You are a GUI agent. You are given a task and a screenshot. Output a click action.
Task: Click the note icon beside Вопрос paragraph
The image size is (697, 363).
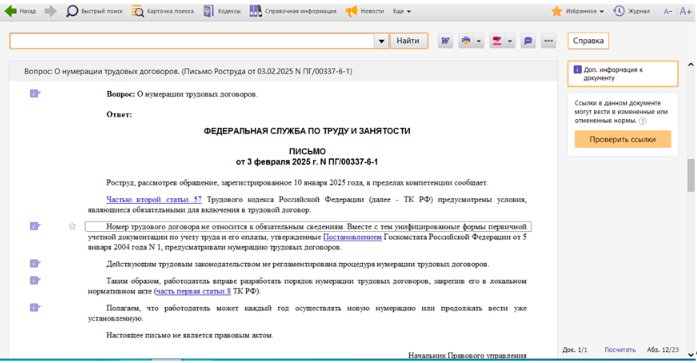pyautogui.click(x=35, y=93)
